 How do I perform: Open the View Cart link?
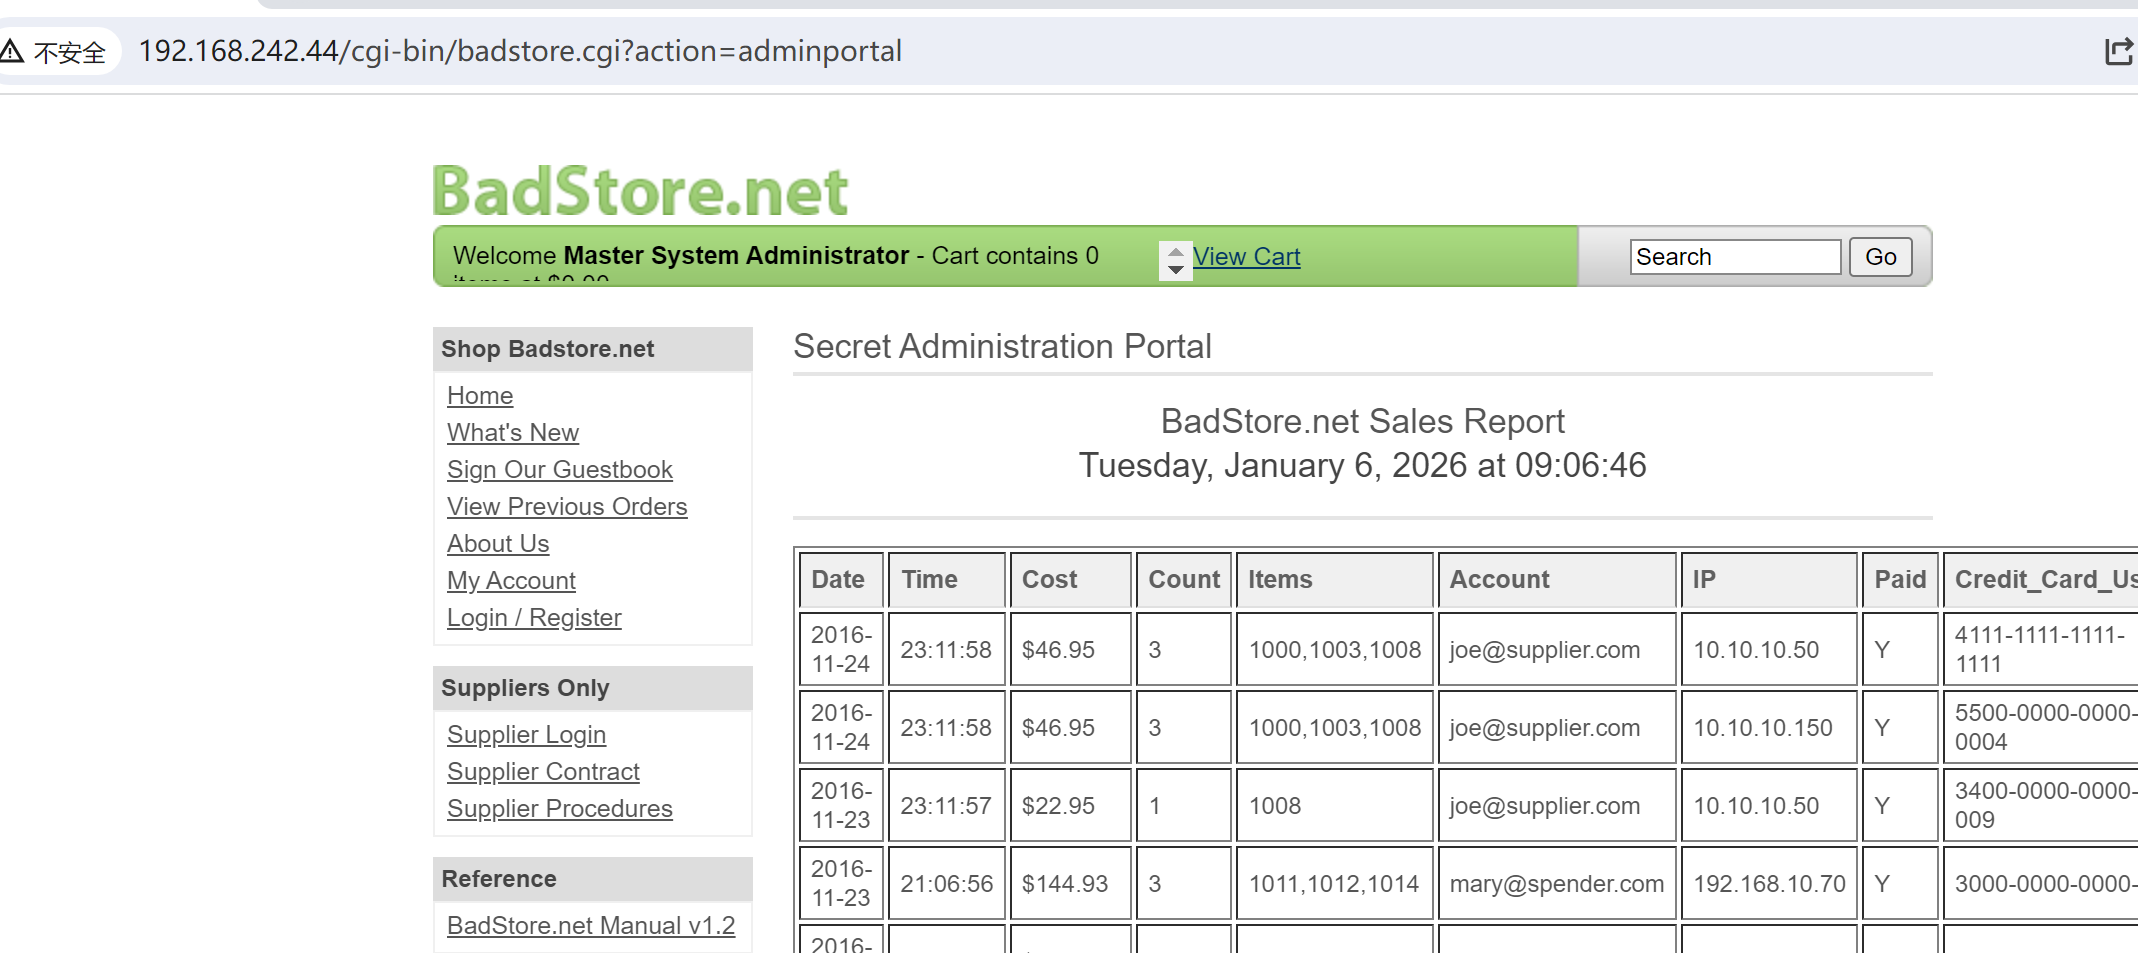tap(1246, 257)
